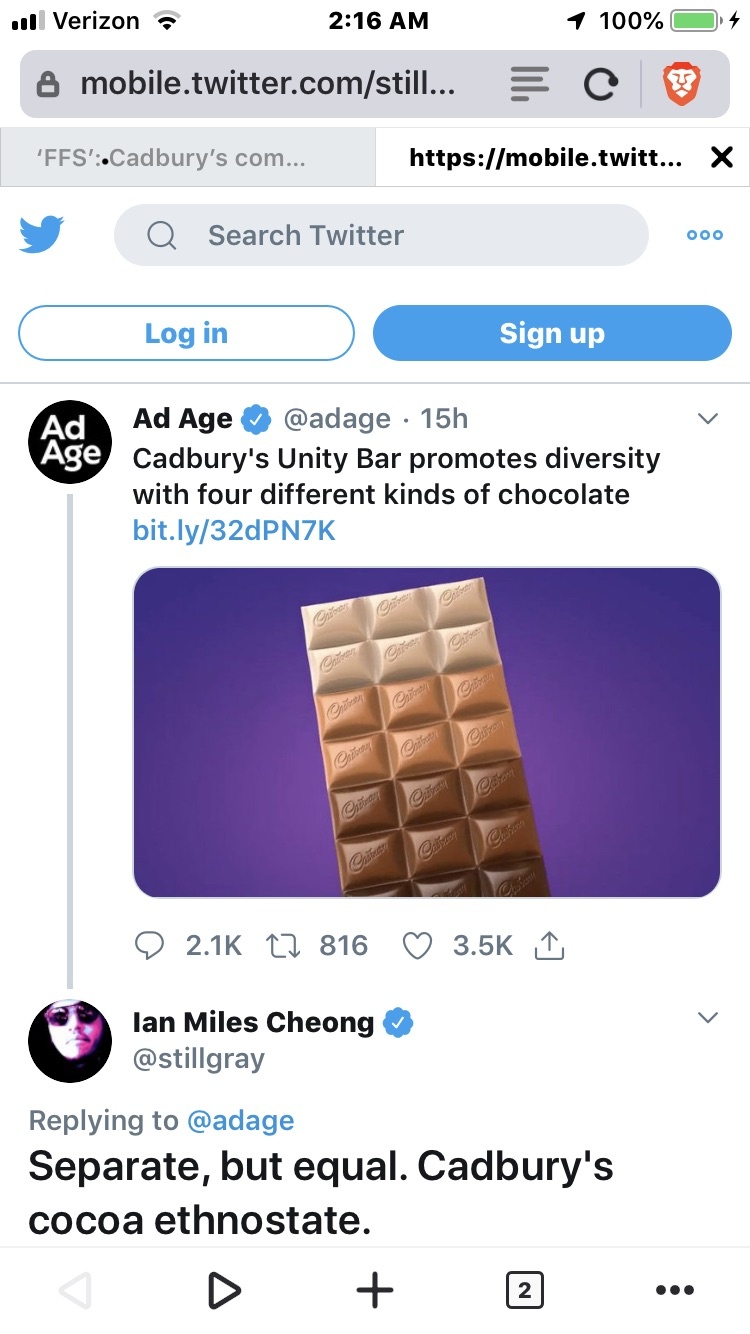Image resolution: width=750 pixels, height=1334 pixels.
Task: Close the mobile.twitter tab
Action: pyautogui.click(x=721, y=157)
